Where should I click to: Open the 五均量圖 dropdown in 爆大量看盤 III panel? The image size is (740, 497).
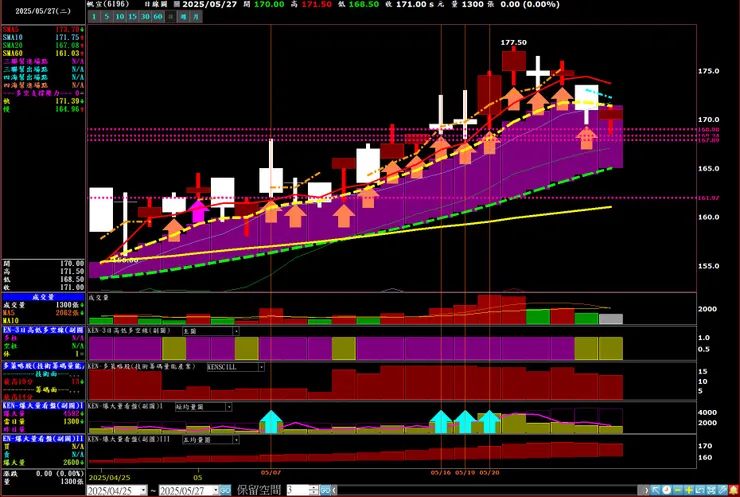(236, 440)
